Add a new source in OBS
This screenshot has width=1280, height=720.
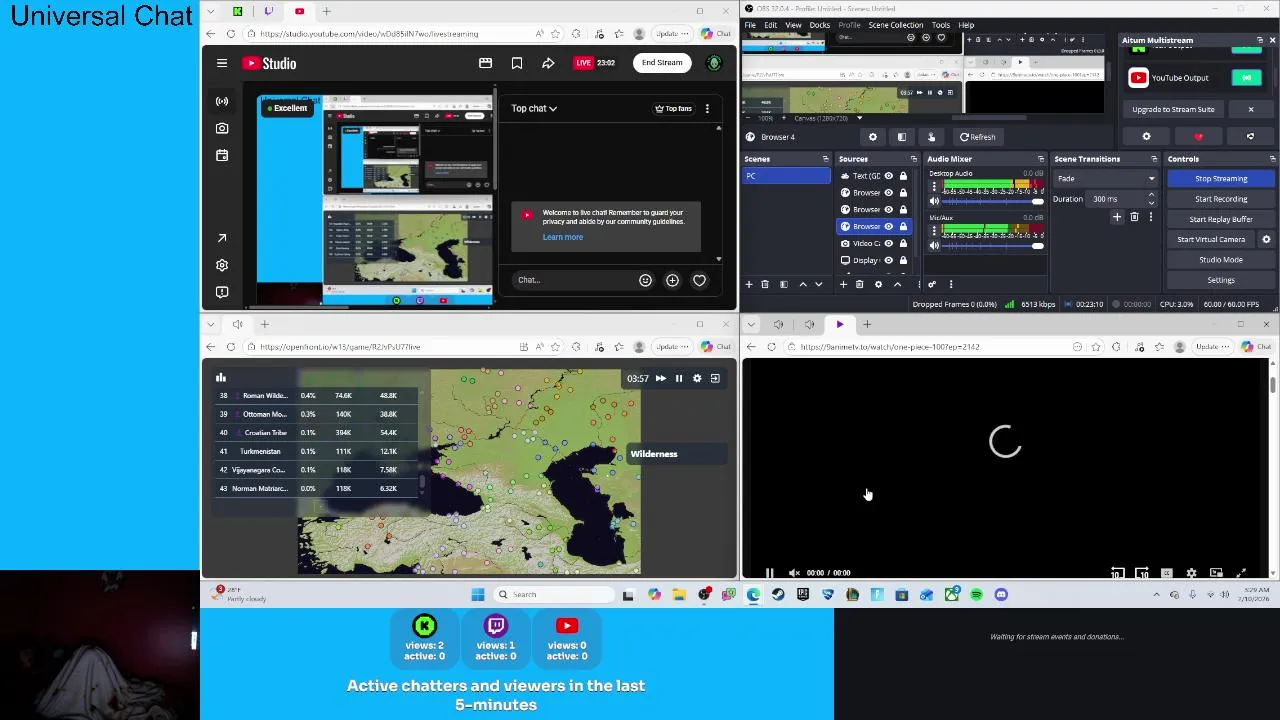(843, 284)
